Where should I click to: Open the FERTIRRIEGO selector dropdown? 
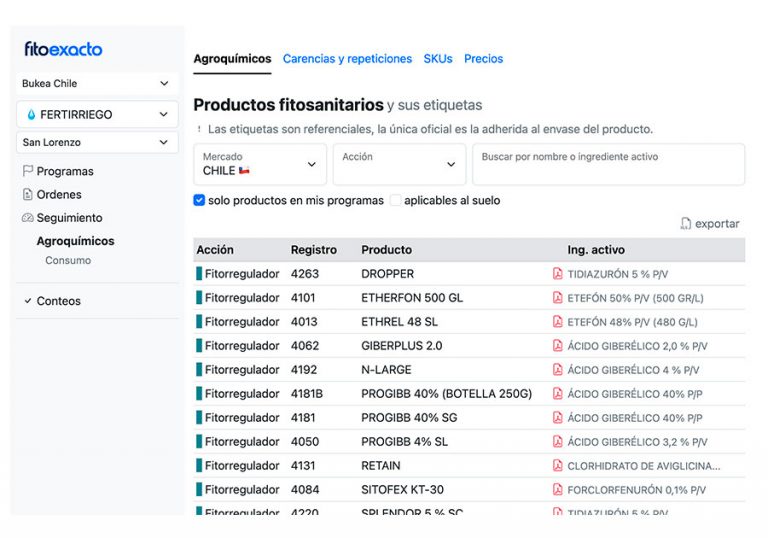point(97,115)
